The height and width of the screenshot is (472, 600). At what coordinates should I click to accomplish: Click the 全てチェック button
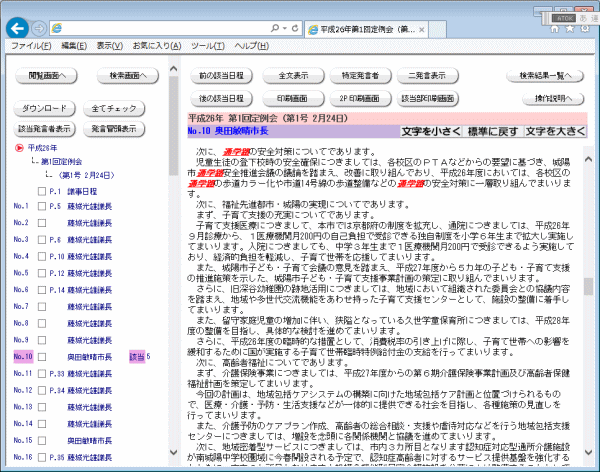114,108
